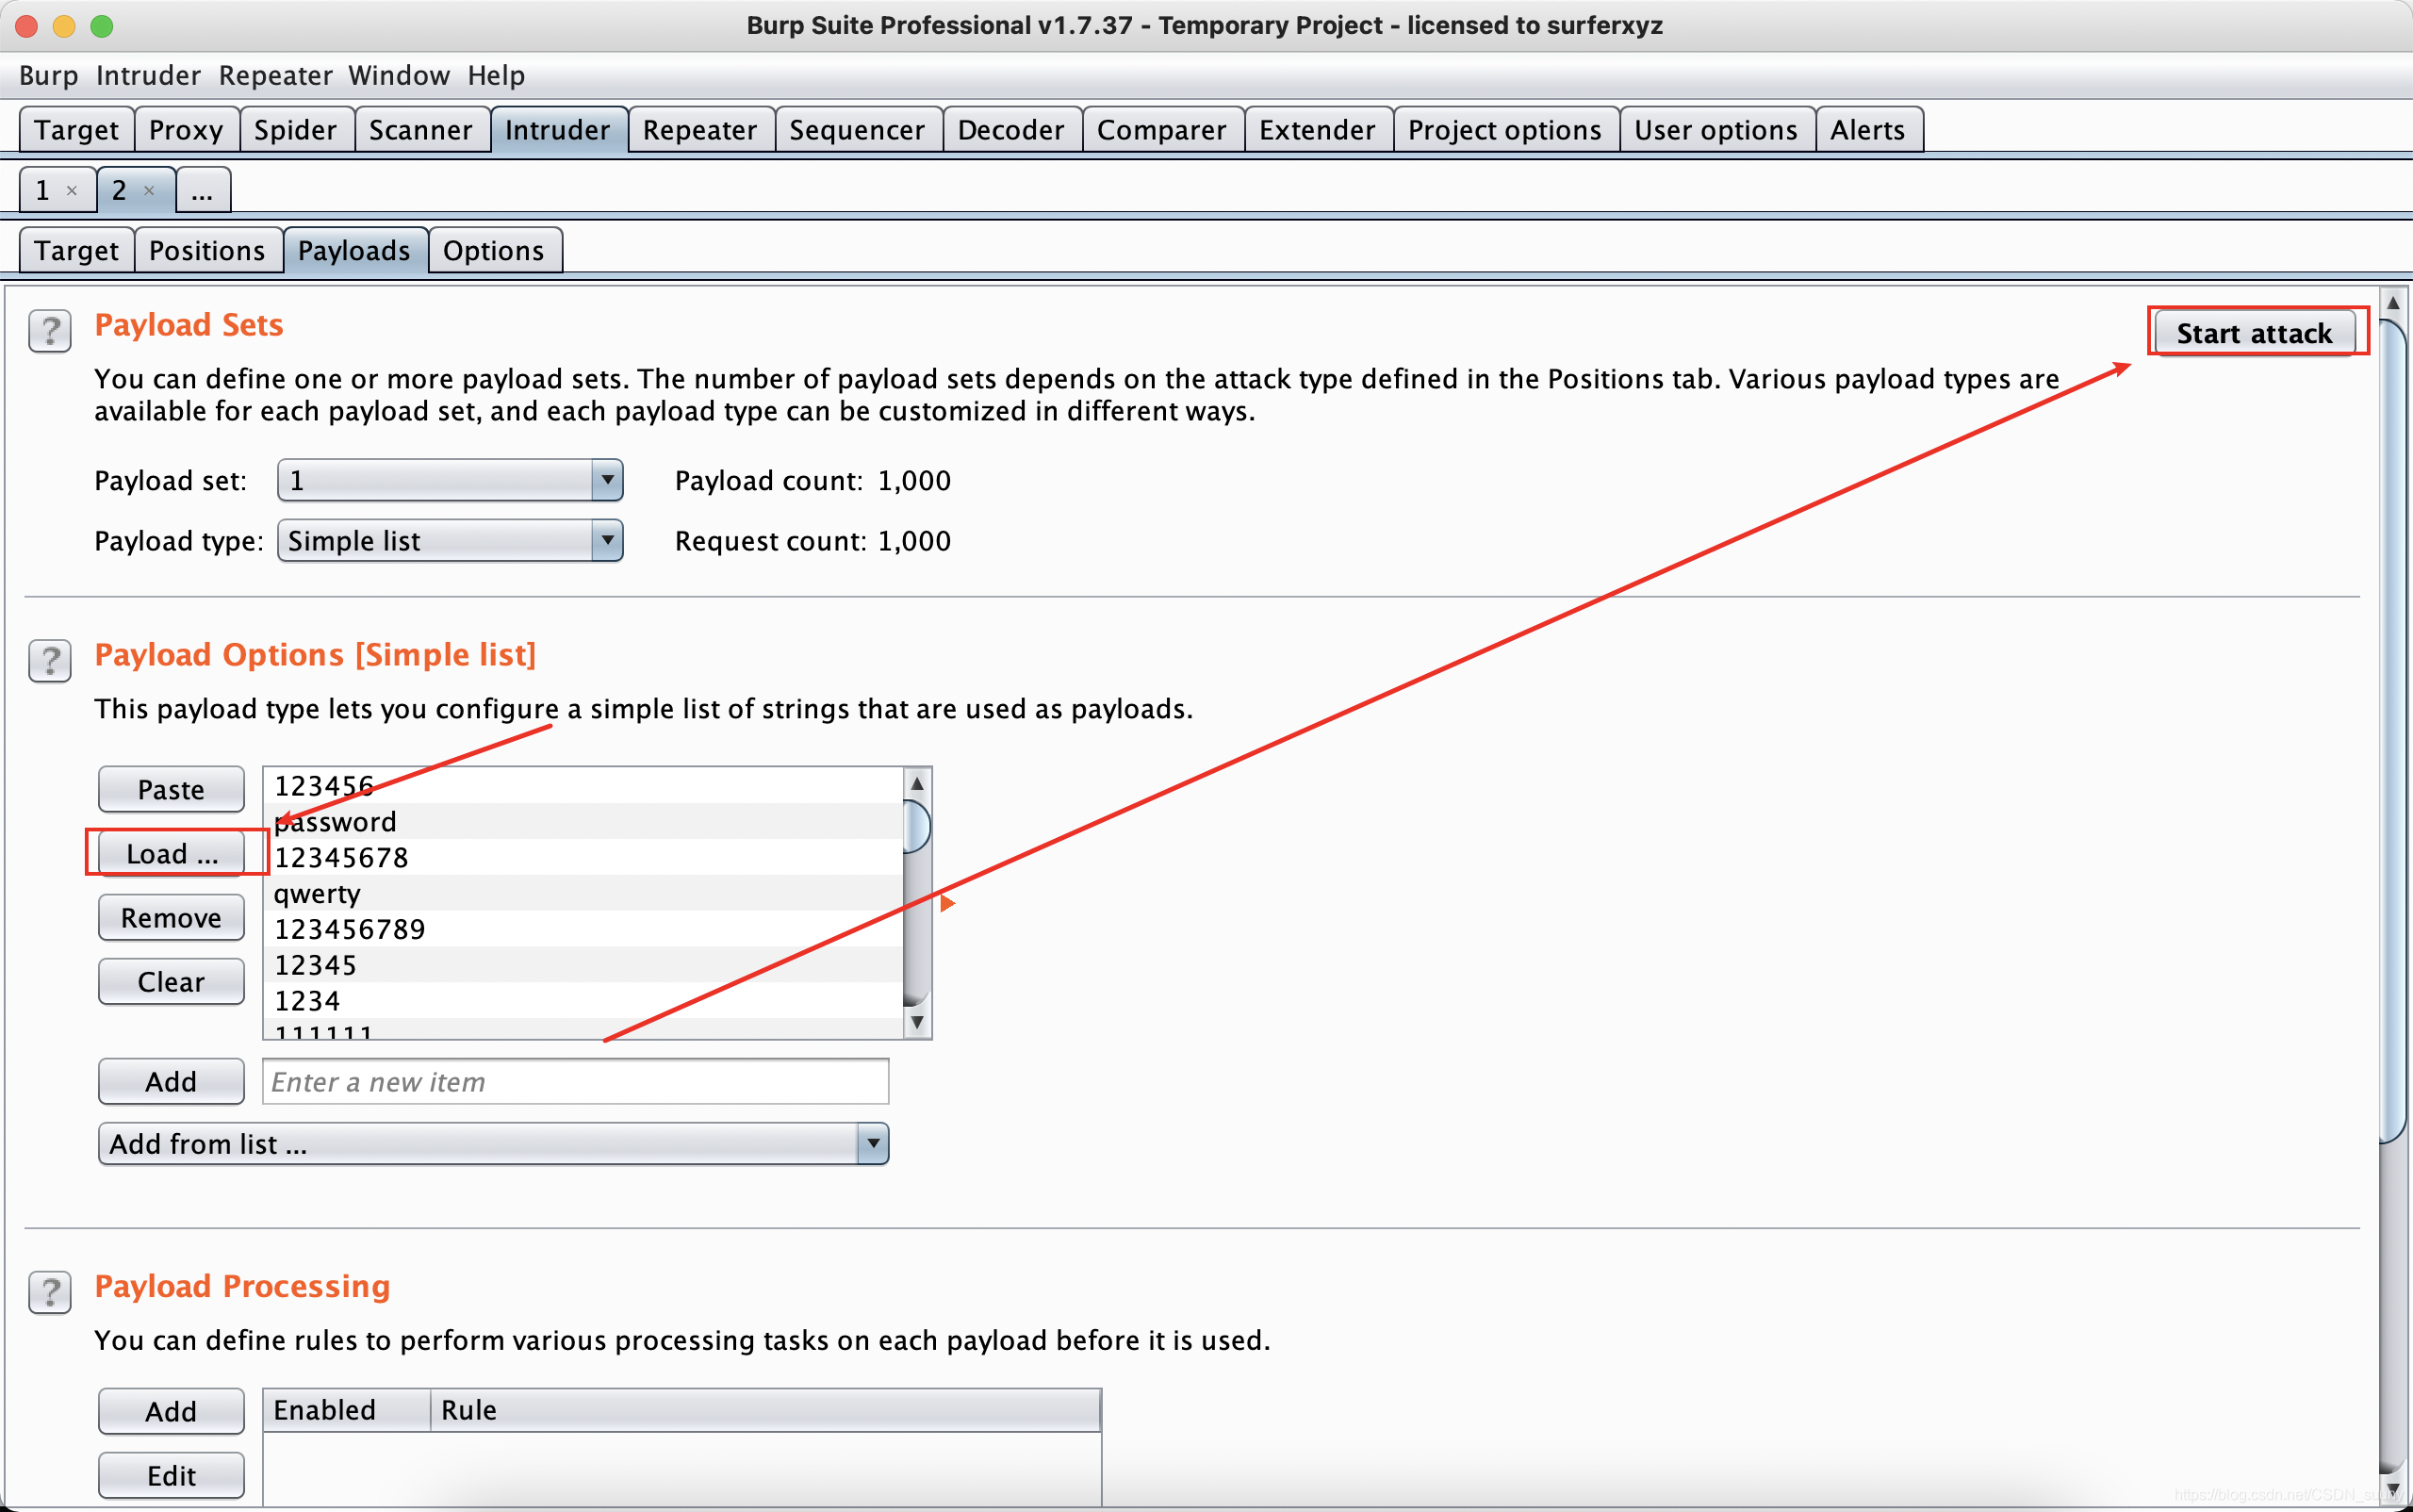2413x1512 pixels.
Task: Click main panel scroll up arrow
Action: pyautogui.click(x=2393, y=302)
